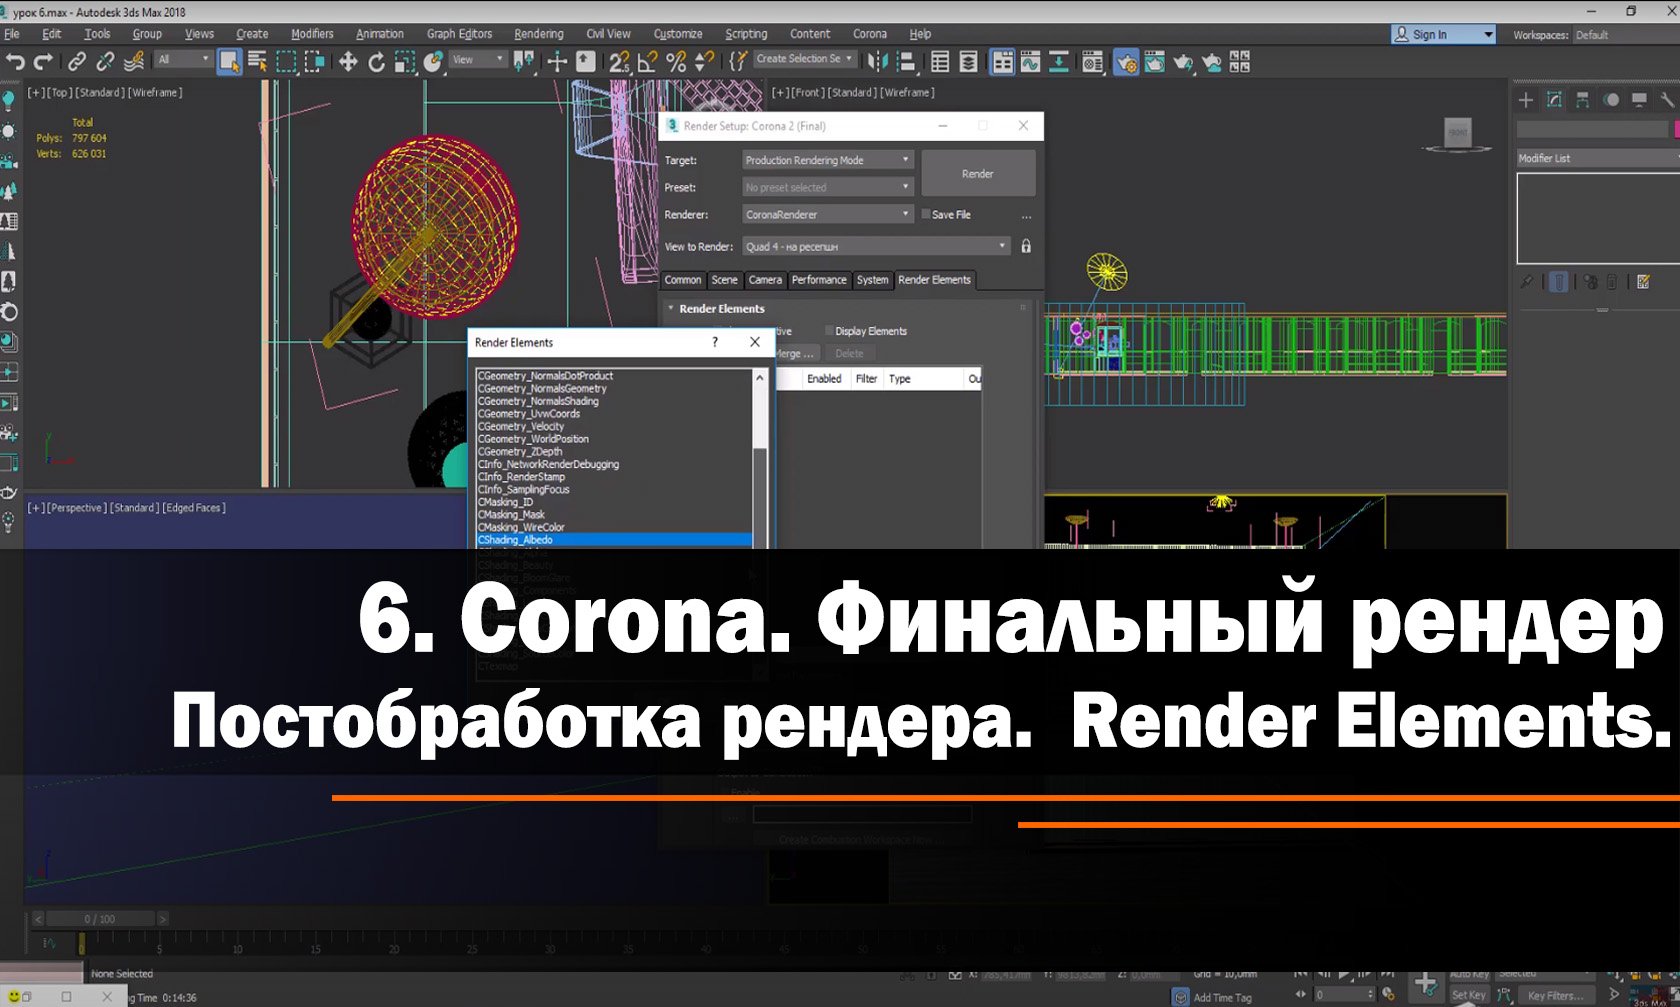The width and height of the screenshot is (1680, 1007).
Task: Enable the Display Elements checkbox
Action: 831,331
